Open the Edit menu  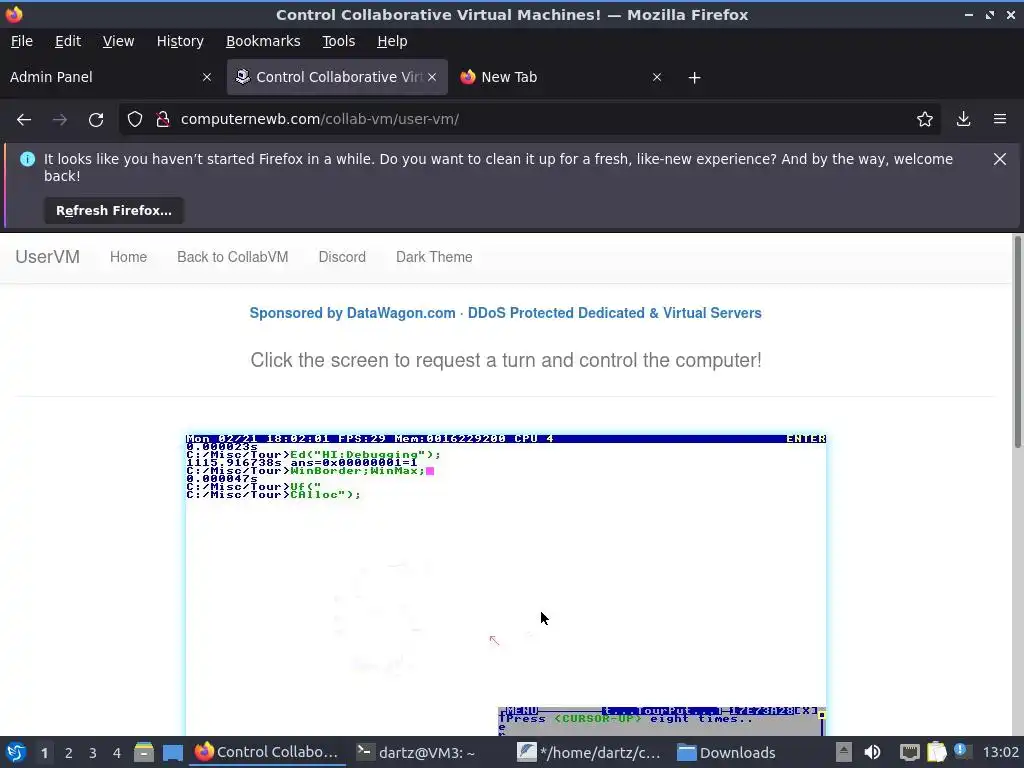[x=68, y=41]
